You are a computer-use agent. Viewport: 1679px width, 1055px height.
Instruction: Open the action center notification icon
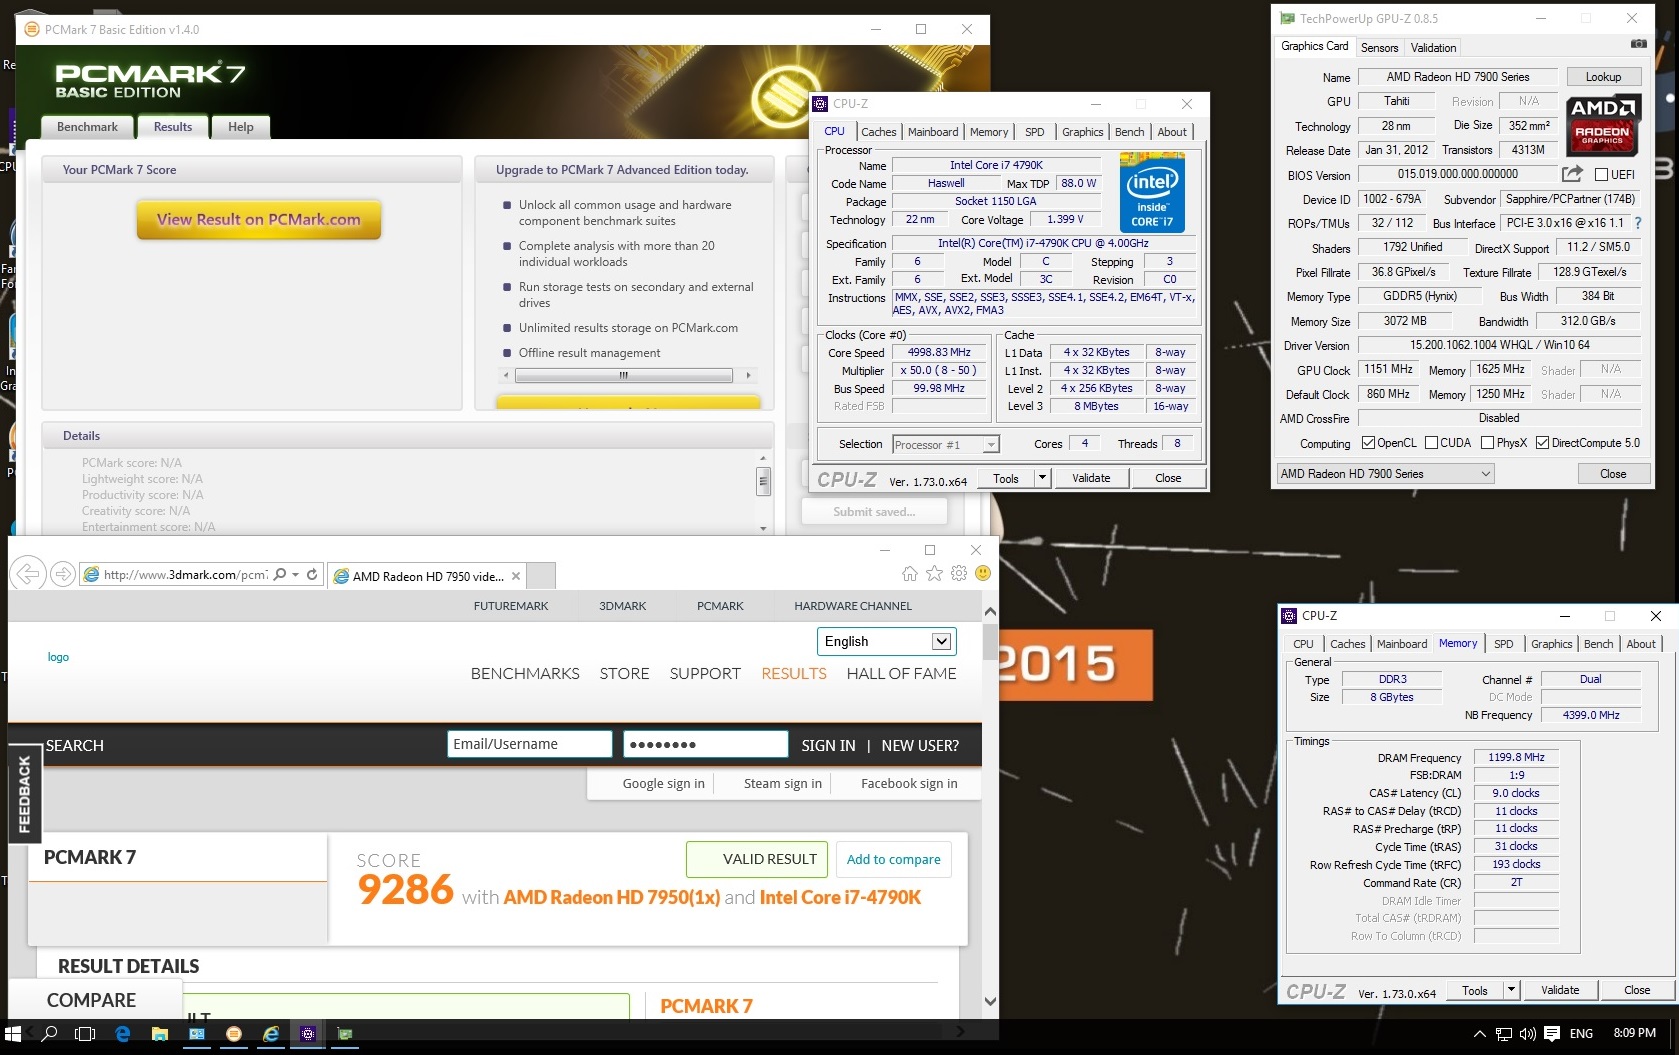pos(1552,1034)
